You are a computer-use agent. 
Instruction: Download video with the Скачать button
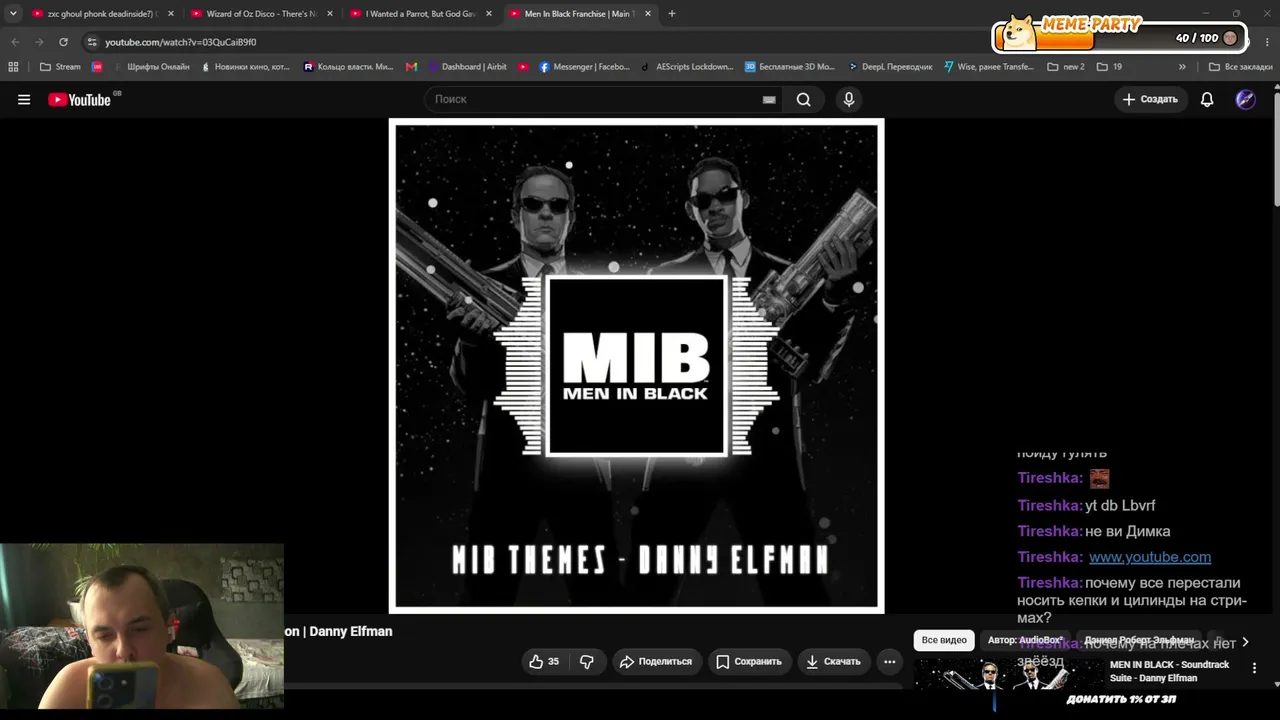(833, 661)
